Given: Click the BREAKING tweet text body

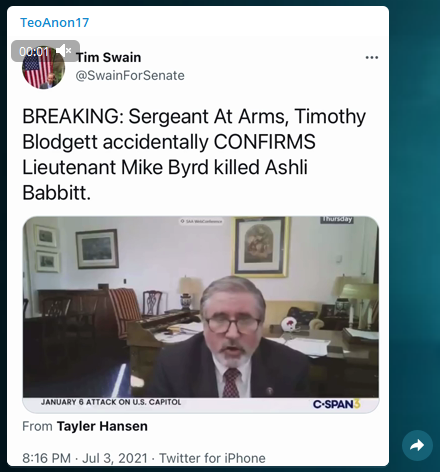Looking at the screenshot, I should pyautogui.click(x=194, y=154).
